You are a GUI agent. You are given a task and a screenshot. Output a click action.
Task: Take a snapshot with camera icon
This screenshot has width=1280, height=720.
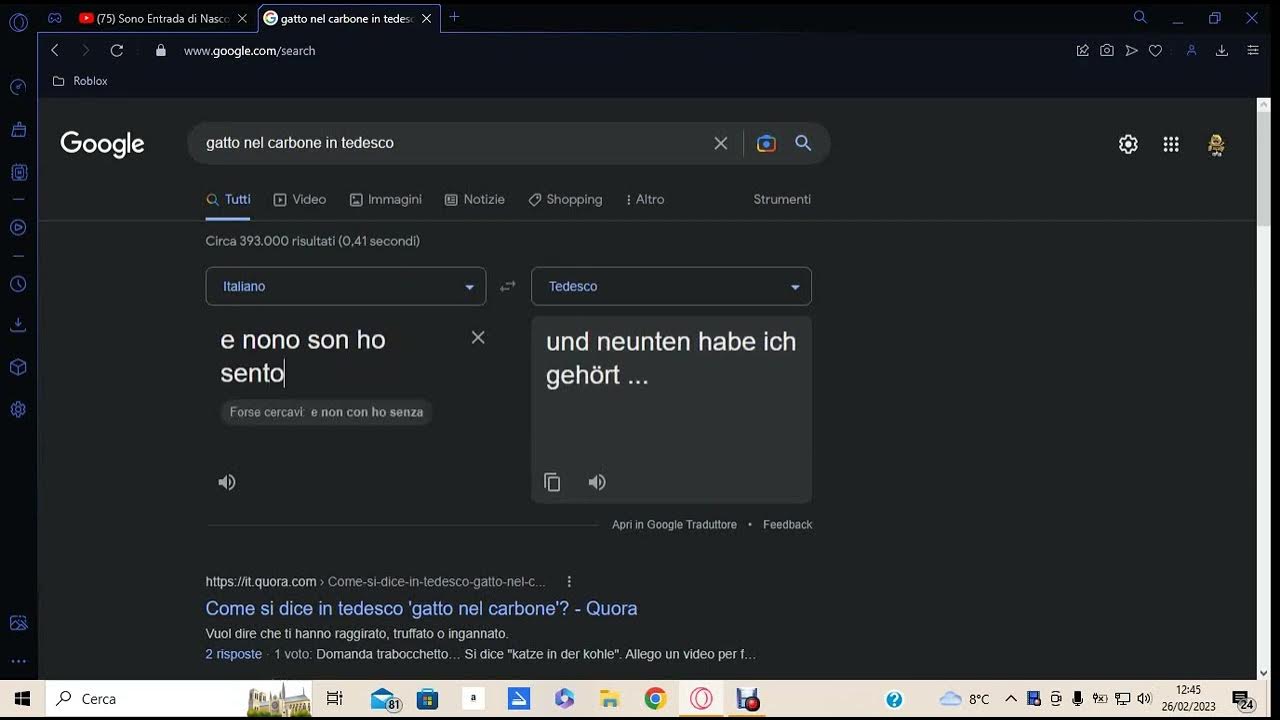click(x=1107, y=50)
